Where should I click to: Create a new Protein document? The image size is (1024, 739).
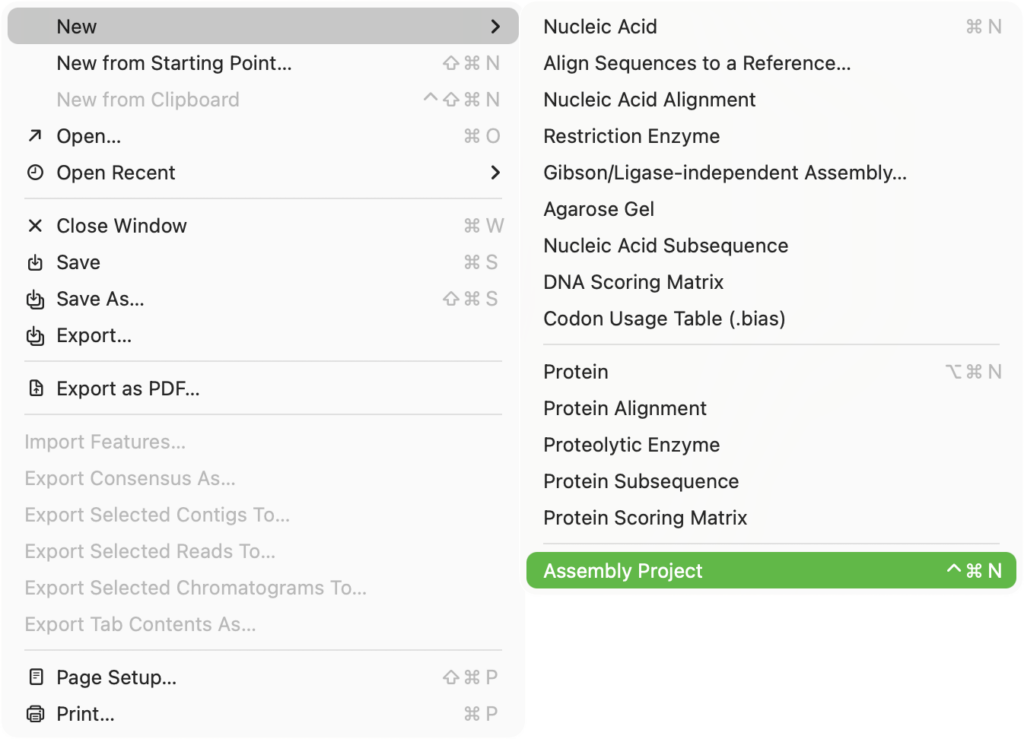575,371
